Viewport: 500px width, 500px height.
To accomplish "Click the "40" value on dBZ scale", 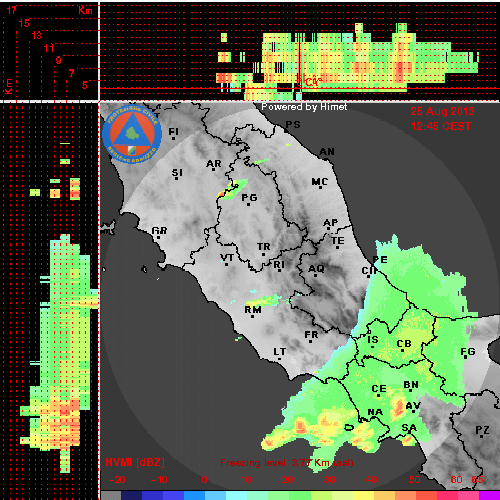I will 372,480.
